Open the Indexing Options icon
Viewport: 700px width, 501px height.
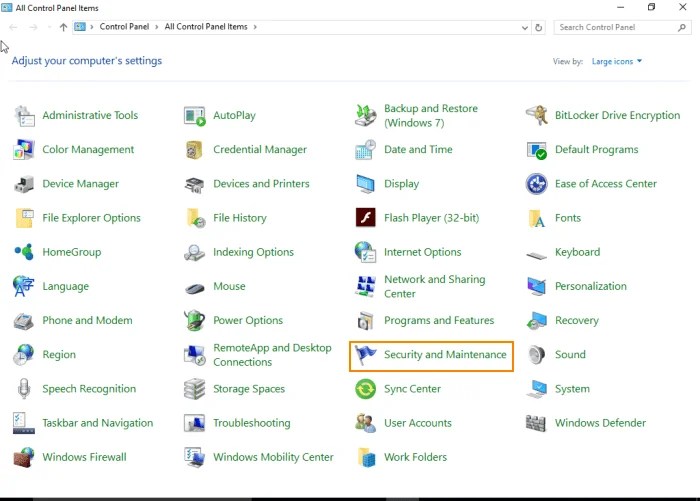195,252
